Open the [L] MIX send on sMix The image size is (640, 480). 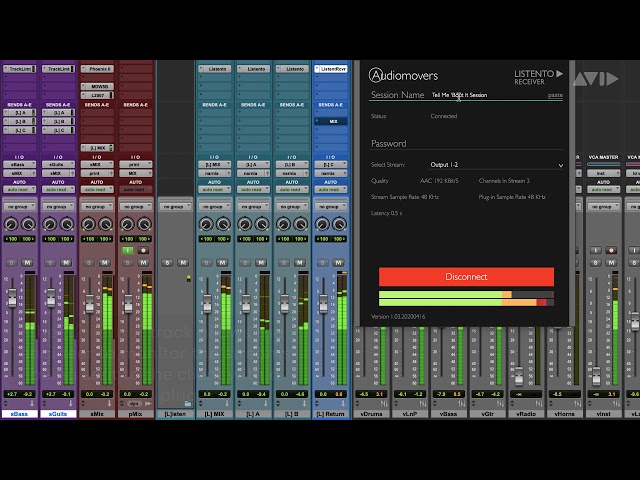(x=97, y=148)
